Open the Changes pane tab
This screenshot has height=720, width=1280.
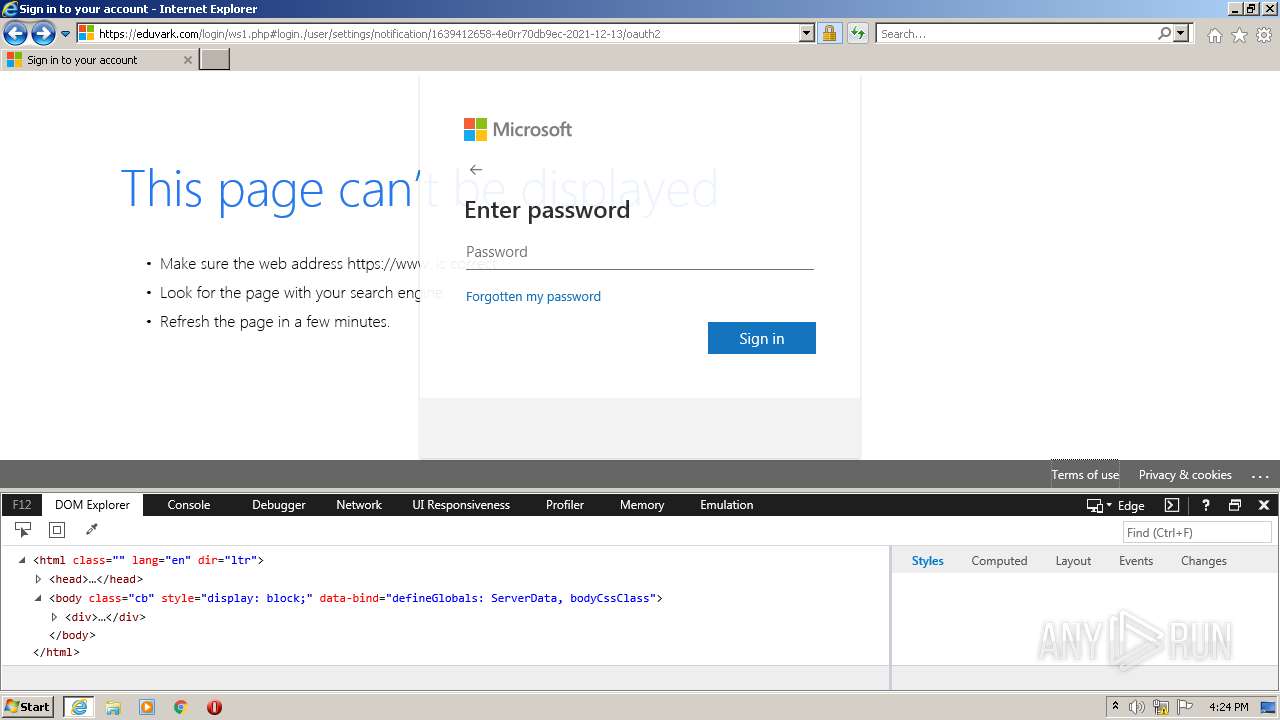coord(1203,561)
